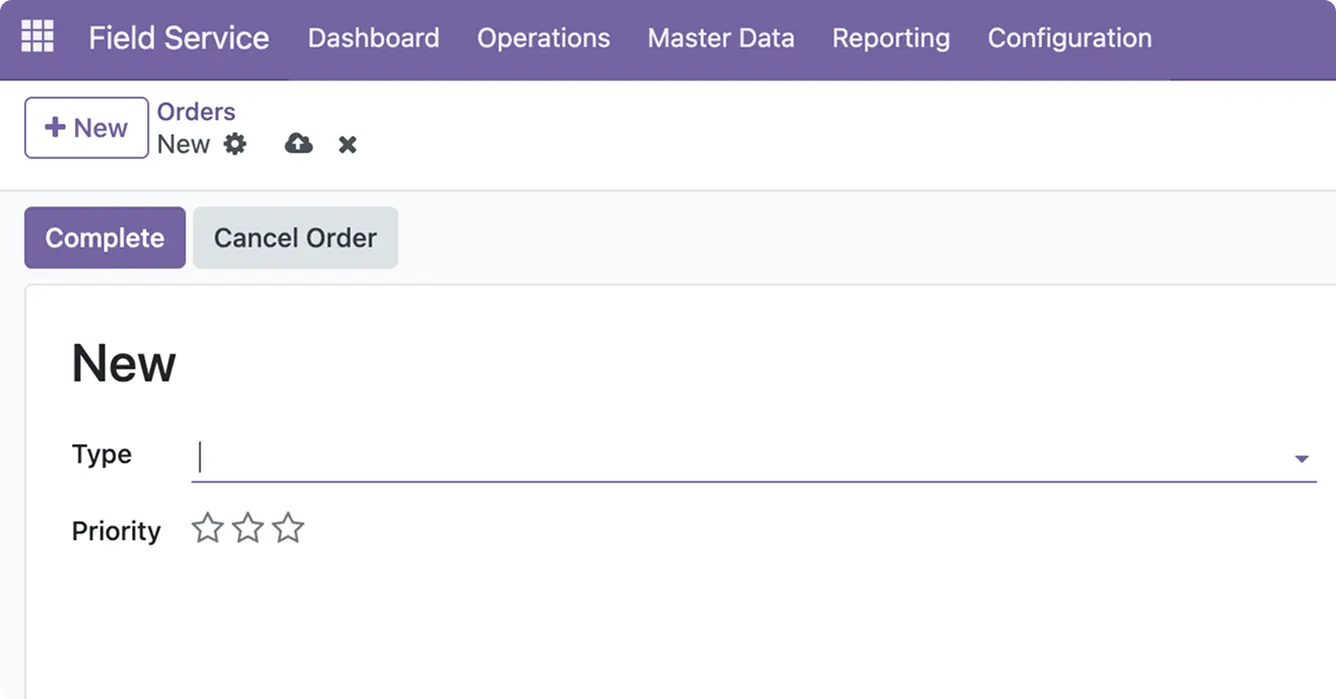Discard changes using the X icon

pyautogui.click(x=347, y=145)
